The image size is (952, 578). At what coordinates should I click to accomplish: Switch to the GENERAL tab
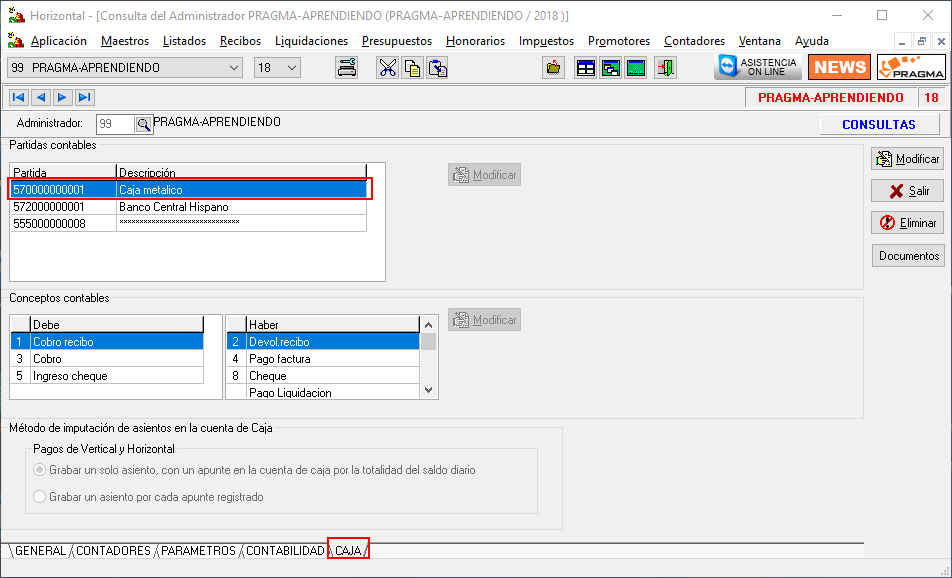40,551
